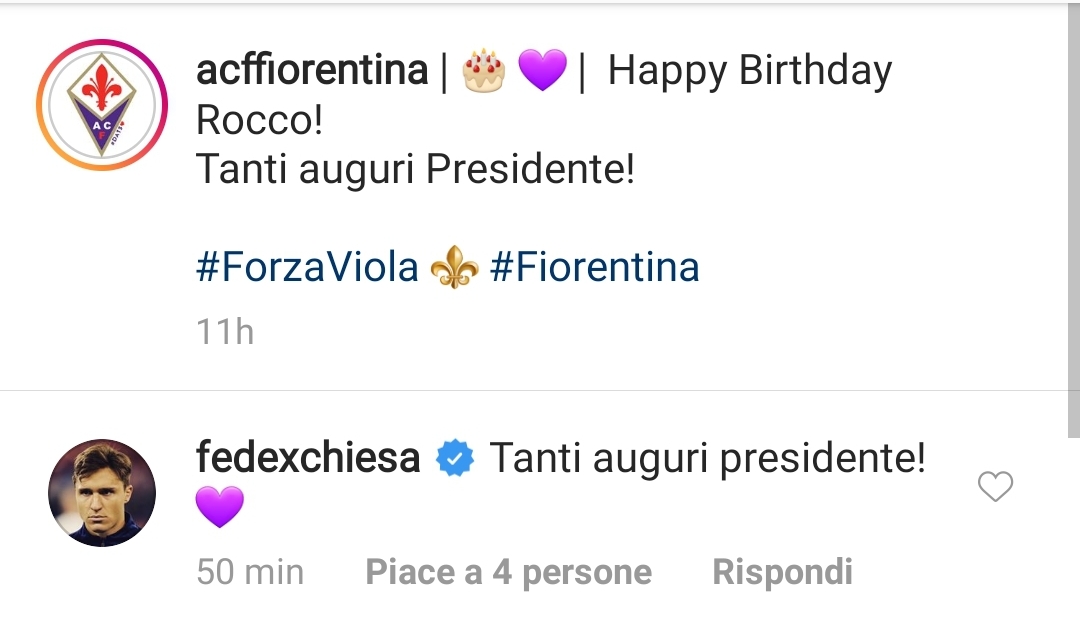This screenshot has height=626, width=1080.
Task: Tap the fedexchiesa profile avatar
Action: pyautogui.click(x=102, y=492)
